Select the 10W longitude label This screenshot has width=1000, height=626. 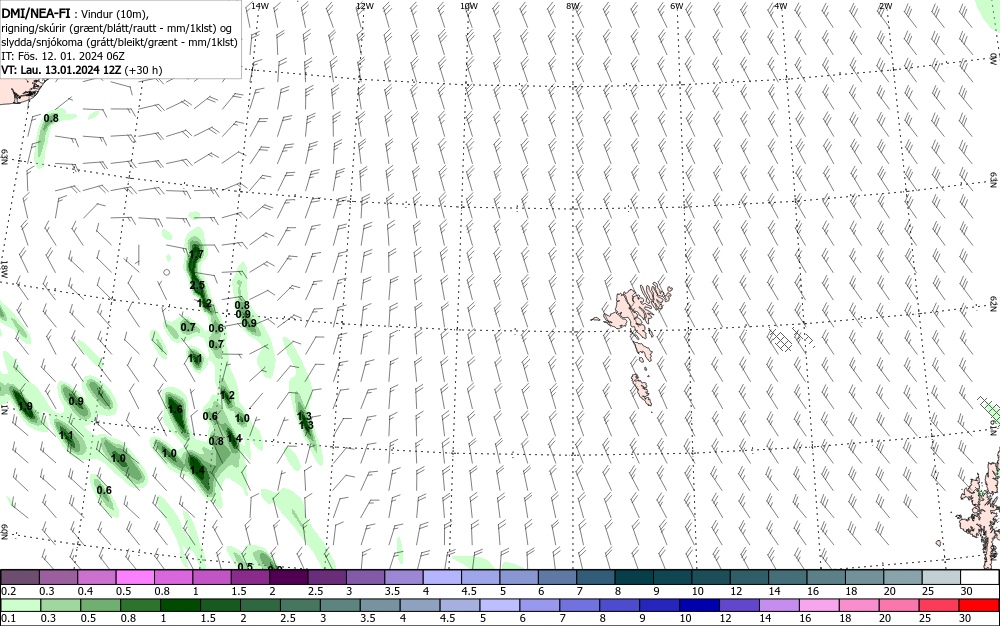tap(469, 6)
